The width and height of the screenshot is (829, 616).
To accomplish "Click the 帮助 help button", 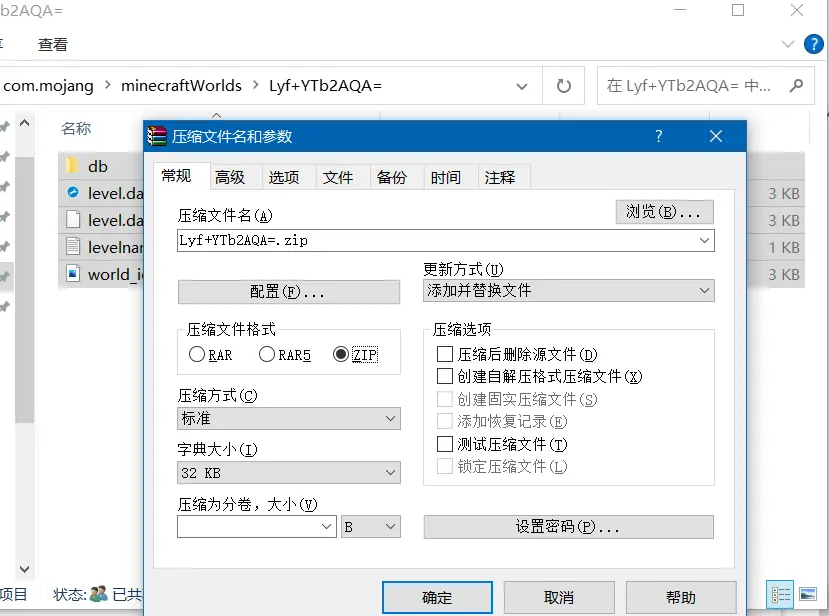I will (681, 597).
